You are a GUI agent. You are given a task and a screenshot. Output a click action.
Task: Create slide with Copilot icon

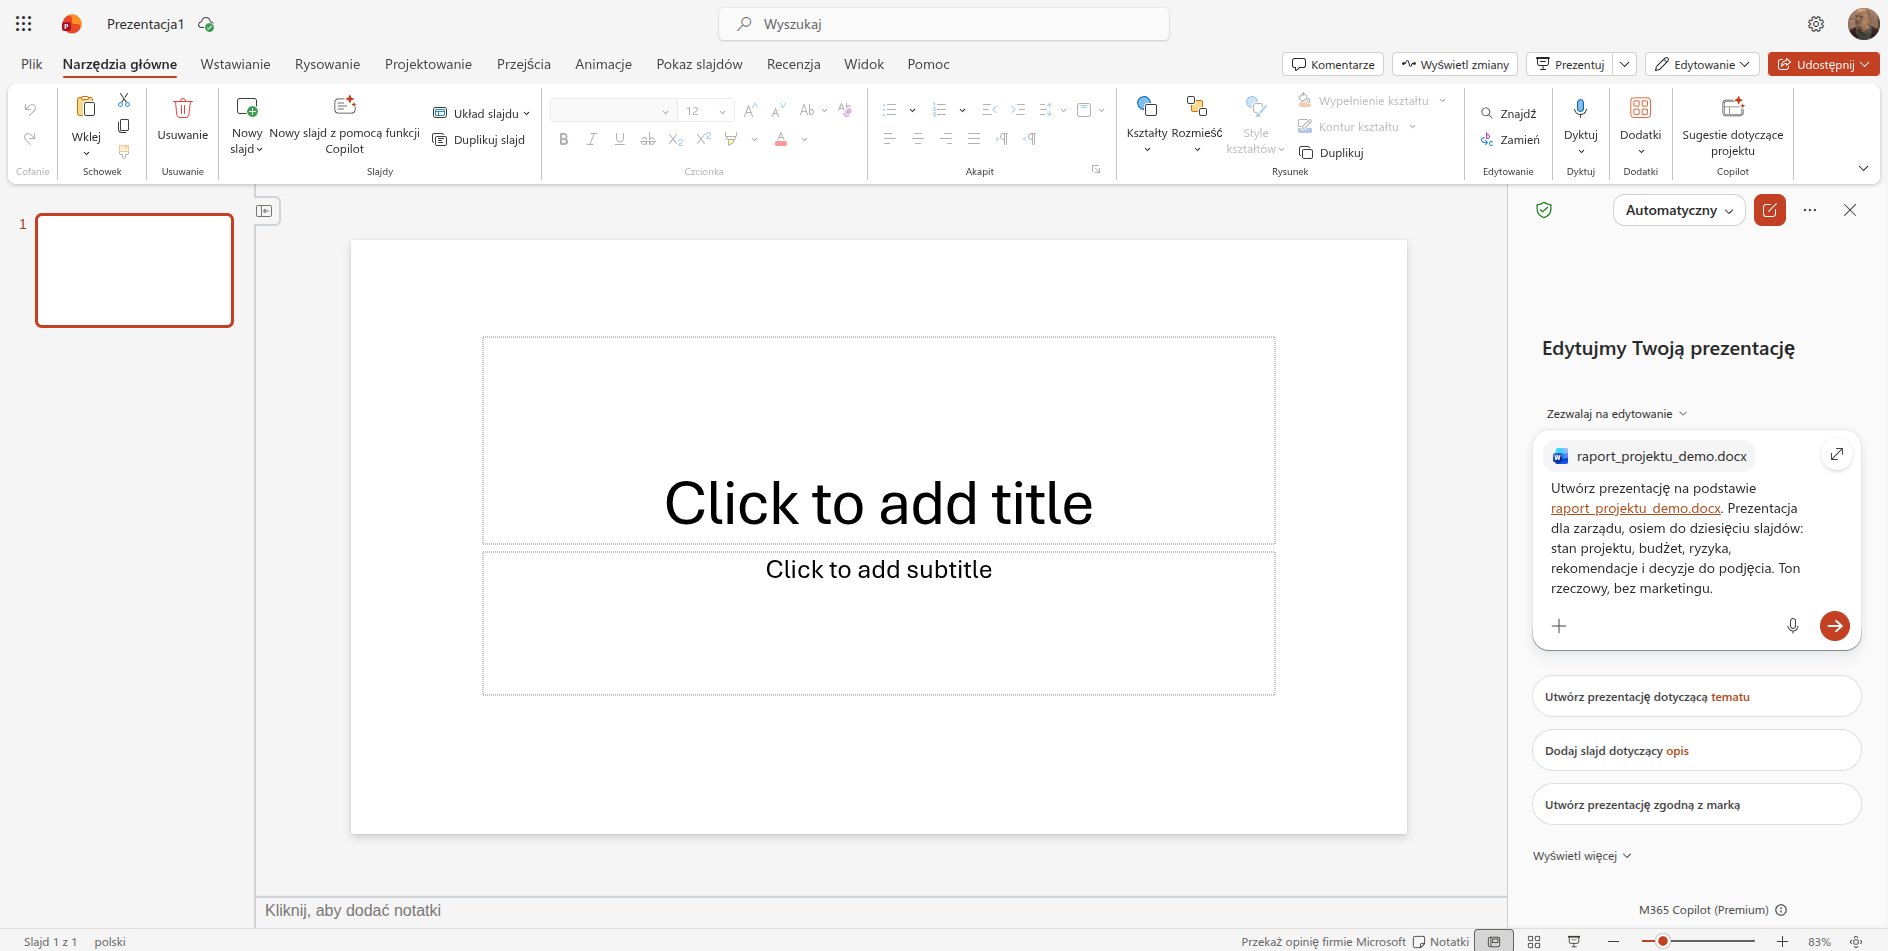(x=345, y=106)
